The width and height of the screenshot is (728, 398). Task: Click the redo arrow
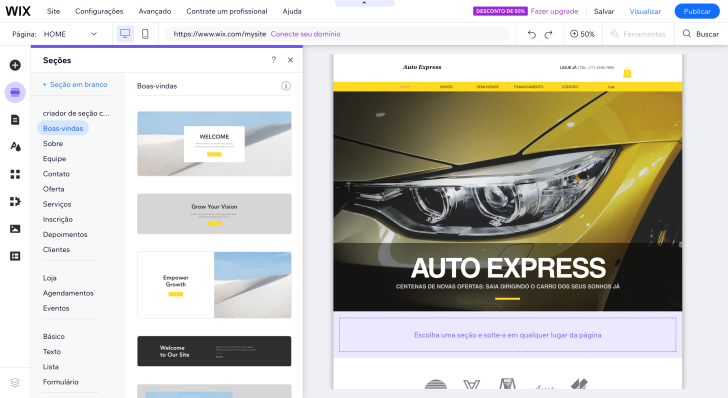click(x=548, y=34)
